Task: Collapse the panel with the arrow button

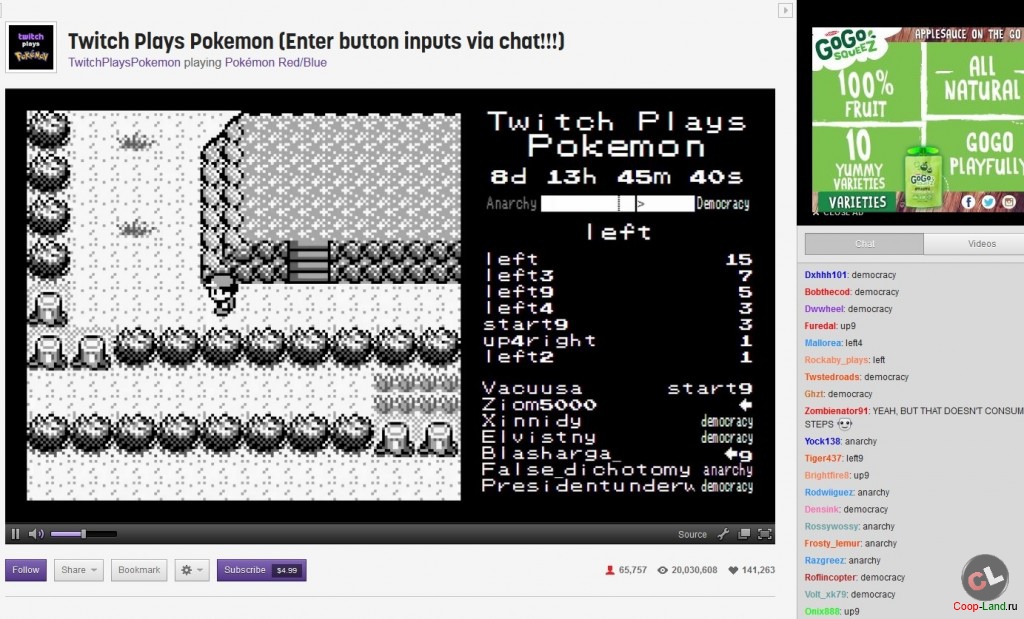Action: [x=785, y=10]
